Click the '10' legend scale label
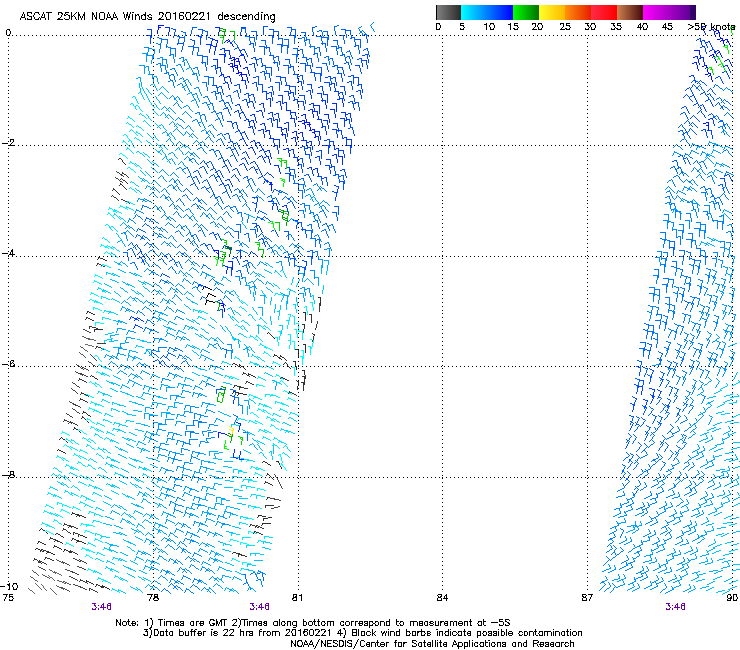This screenshot has height=650, width=740. [489, 27]
